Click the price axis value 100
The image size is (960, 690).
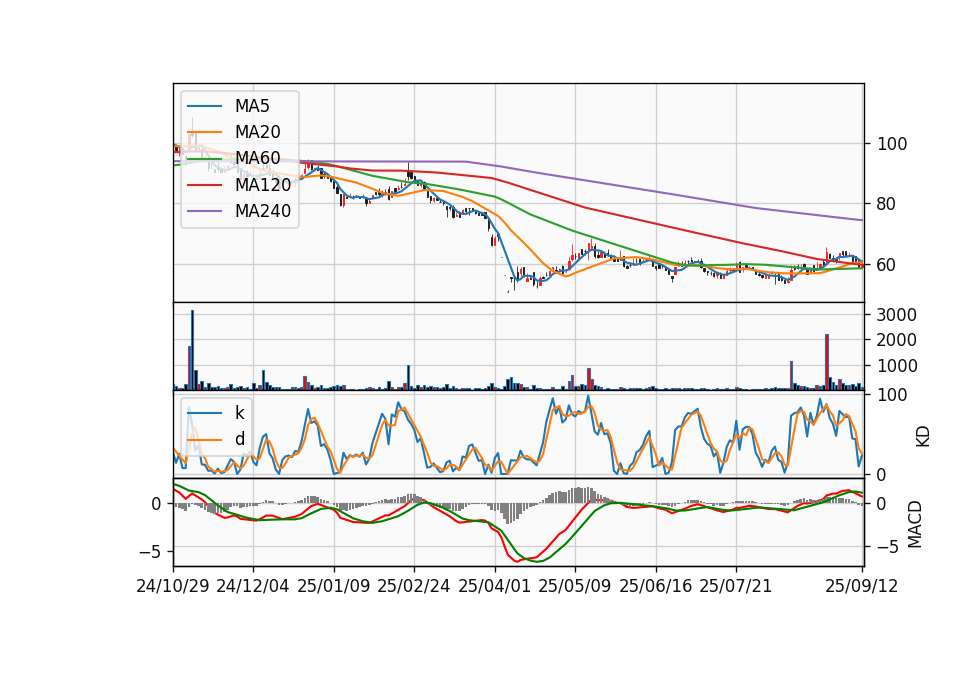[x=892, y=144]
